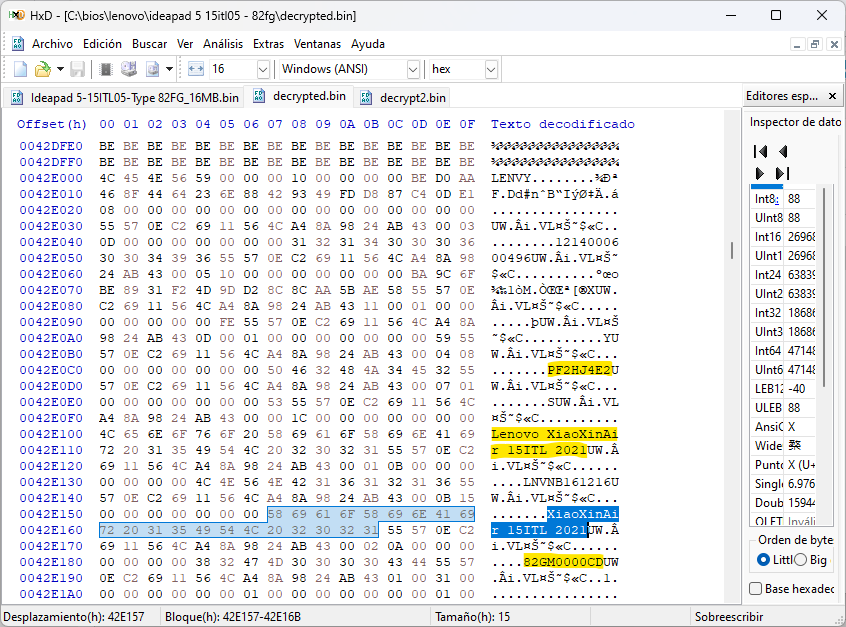Open the Ver menu
Image resolution: width=846 pixels, height=627 pixels.
185,44
